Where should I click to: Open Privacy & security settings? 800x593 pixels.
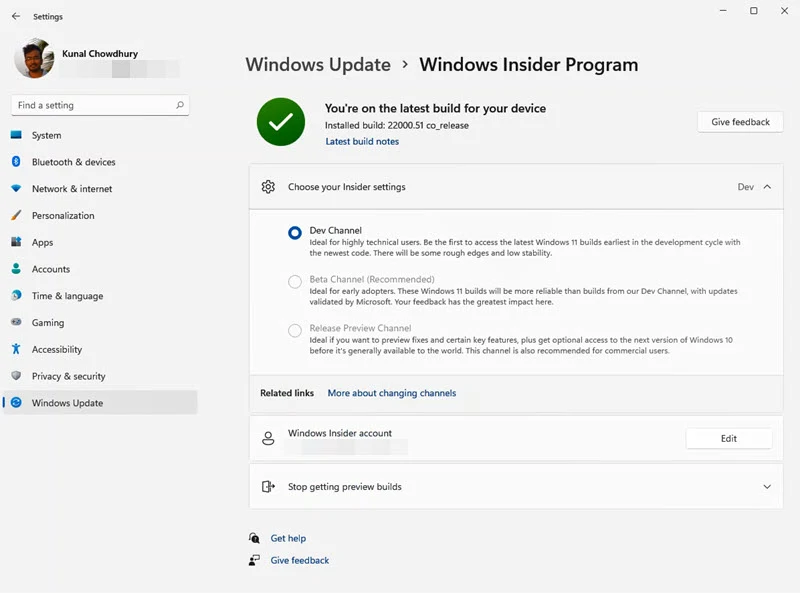tap(100, 376)
